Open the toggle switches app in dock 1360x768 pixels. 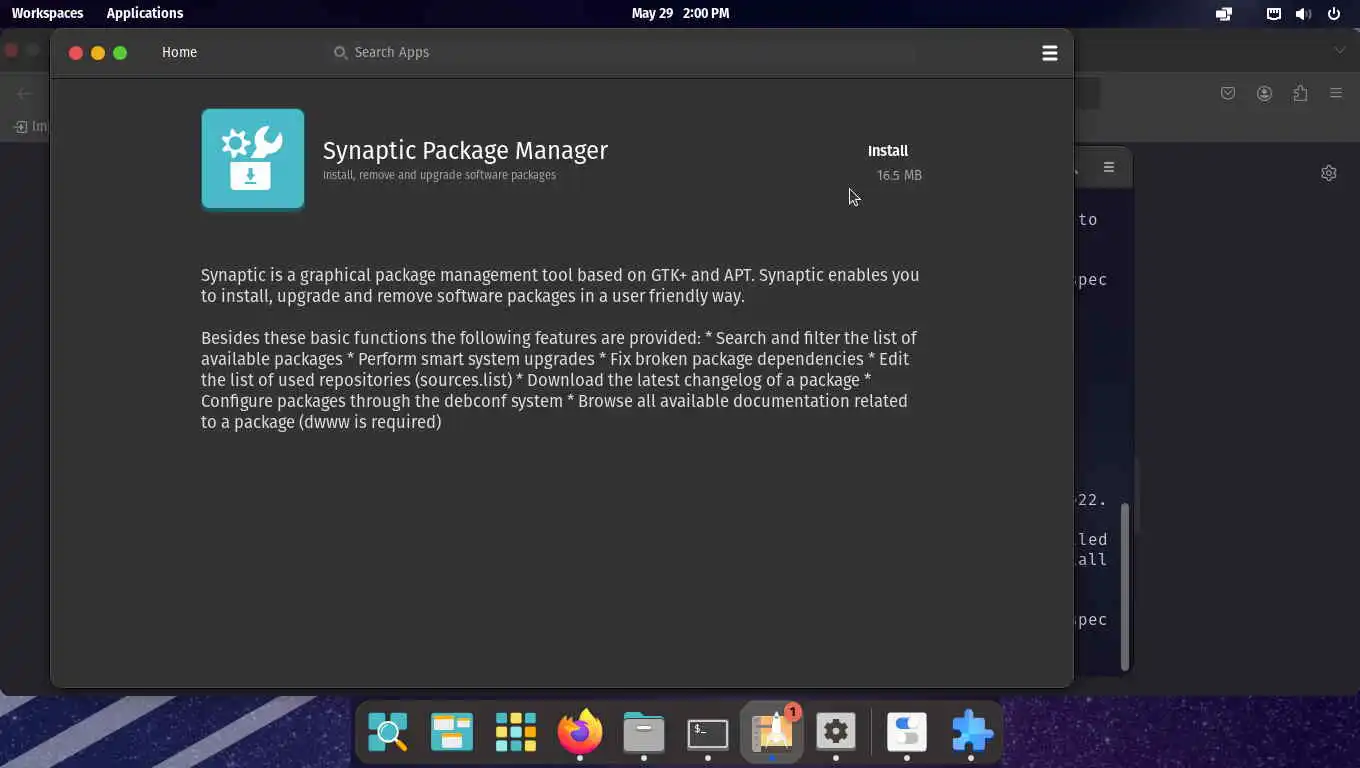pos(907,733)
